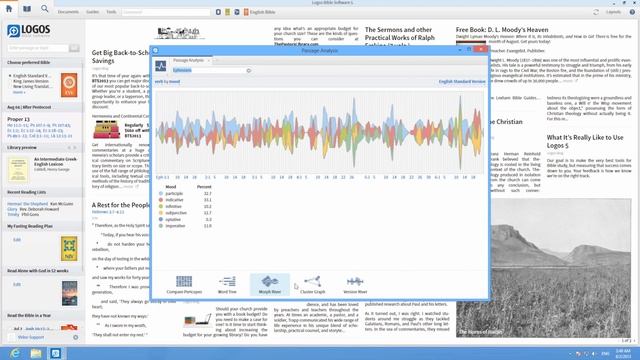Screen dimensions: 640x360
Task: Change the verb by mood dropdown
Action: (167, 82)
